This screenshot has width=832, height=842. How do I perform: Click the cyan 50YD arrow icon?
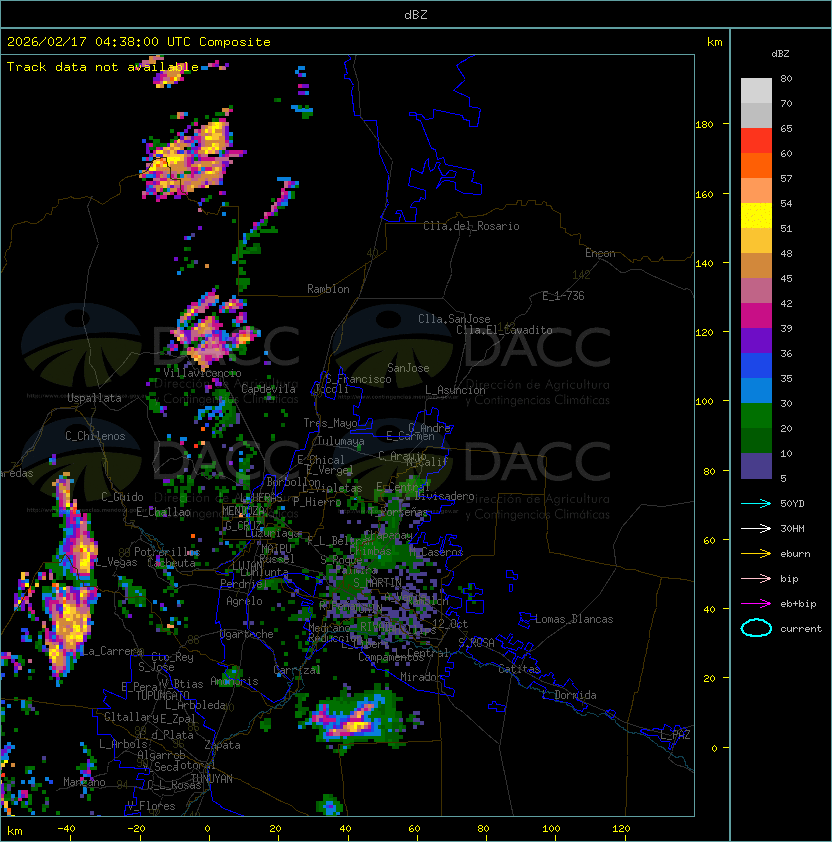pos(756,504)
